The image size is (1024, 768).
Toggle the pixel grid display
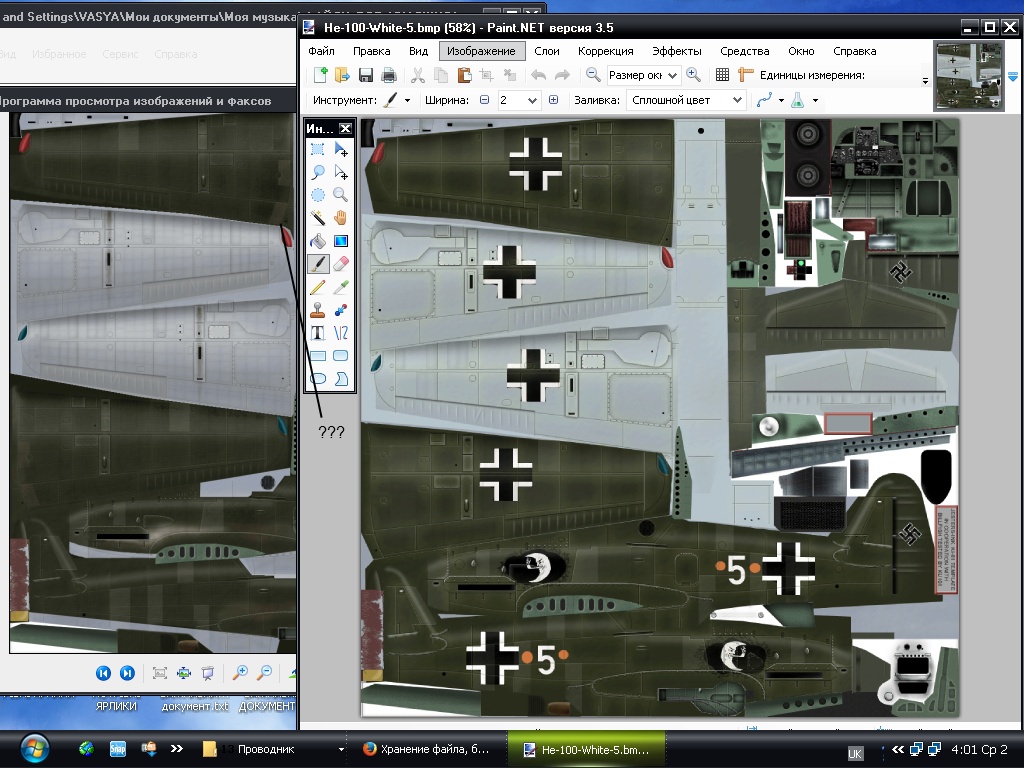pyautogui.click(x=722, y=75)
